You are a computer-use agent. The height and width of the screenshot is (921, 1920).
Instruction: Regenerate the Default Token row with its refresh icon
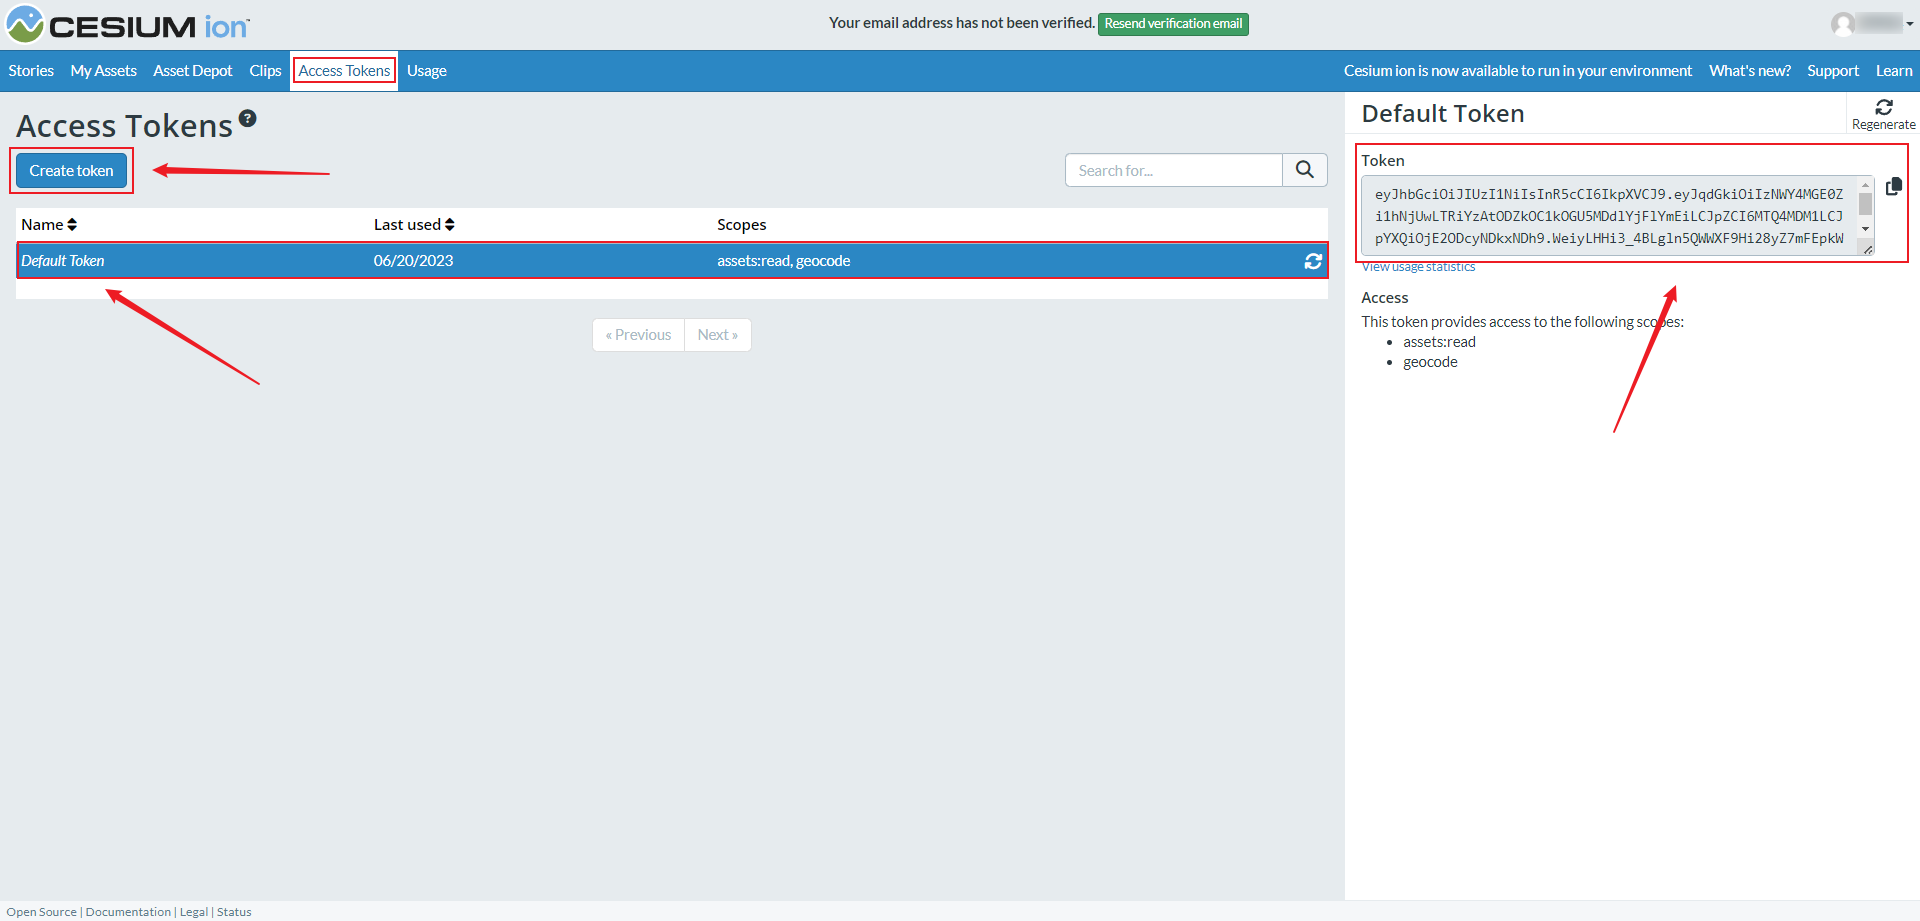point(1313,261)
